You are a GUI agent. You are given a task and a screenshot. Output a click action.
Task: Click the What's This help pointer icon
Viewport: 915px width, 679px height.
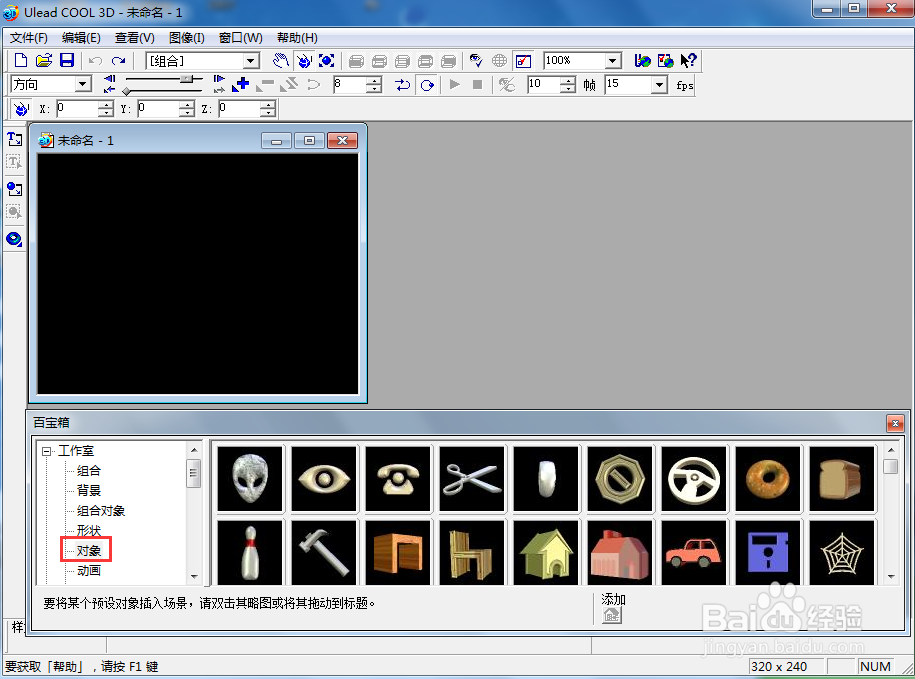pyautogui.click(x=689, y=60)
